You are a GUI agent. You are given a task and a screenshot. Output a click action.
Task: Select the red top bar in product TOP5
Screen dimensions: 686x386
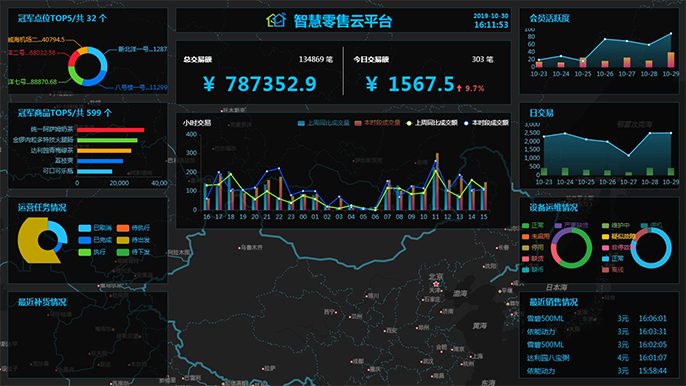[x=111, y=130]
